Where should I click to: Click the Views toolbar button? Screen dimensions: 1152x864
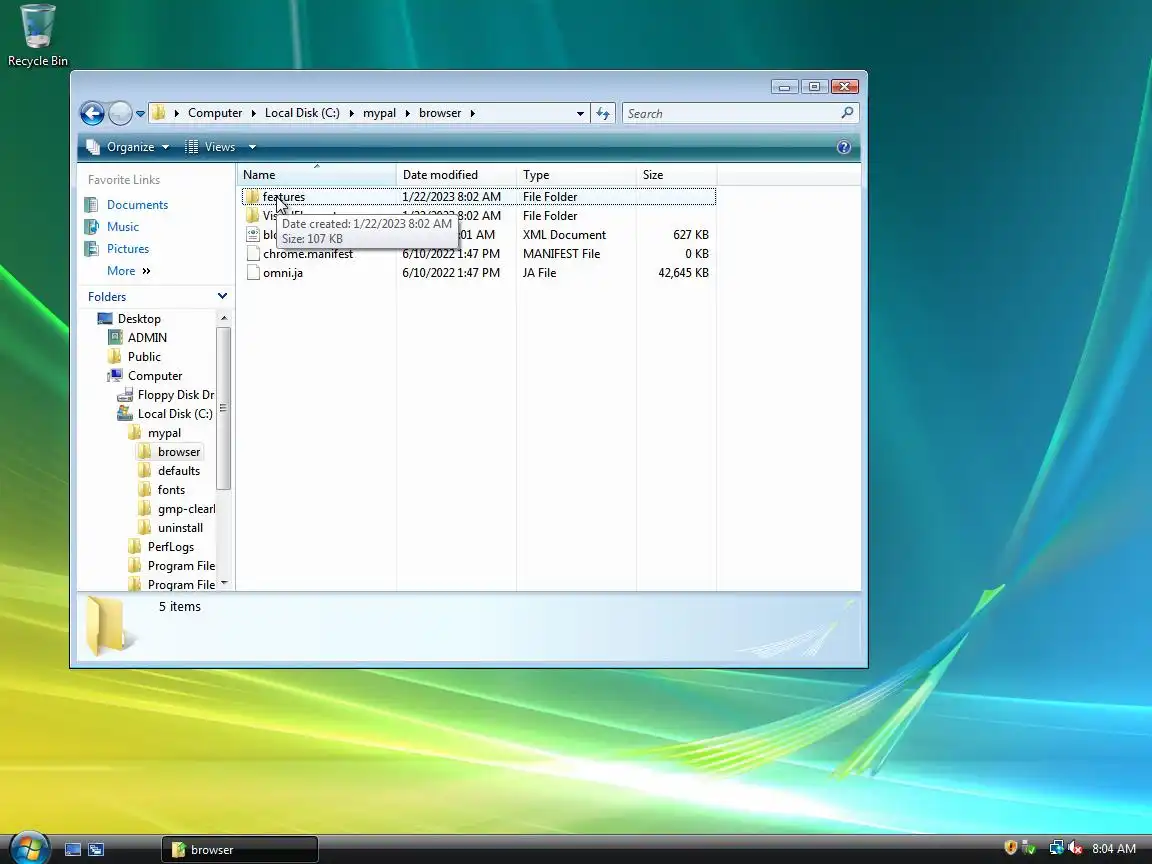point(210,147)
